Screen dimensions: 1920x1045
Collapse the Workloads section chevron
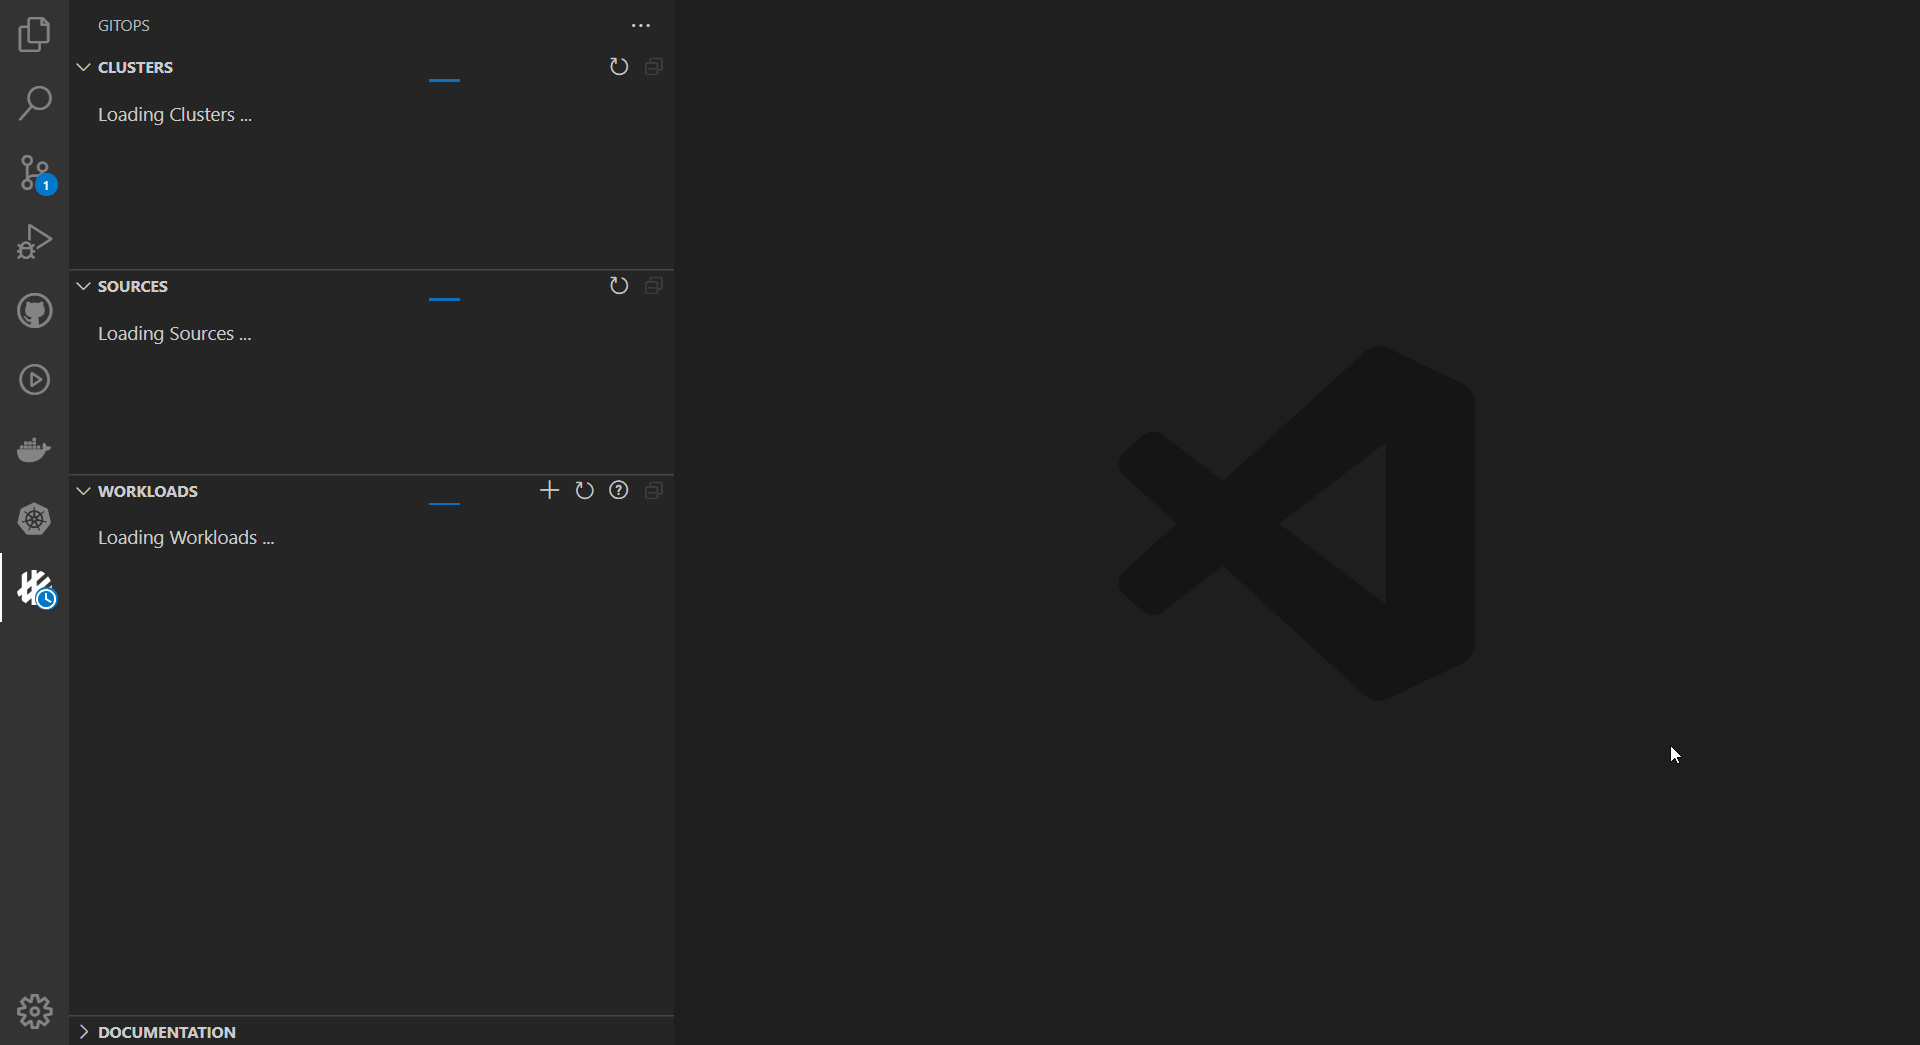click(x=83, y=491)
